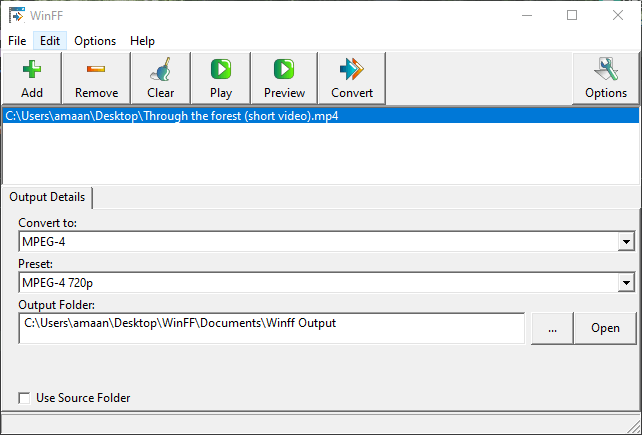Click the Add files toolbar icon
642x435 pixels.
click(32, 78)
